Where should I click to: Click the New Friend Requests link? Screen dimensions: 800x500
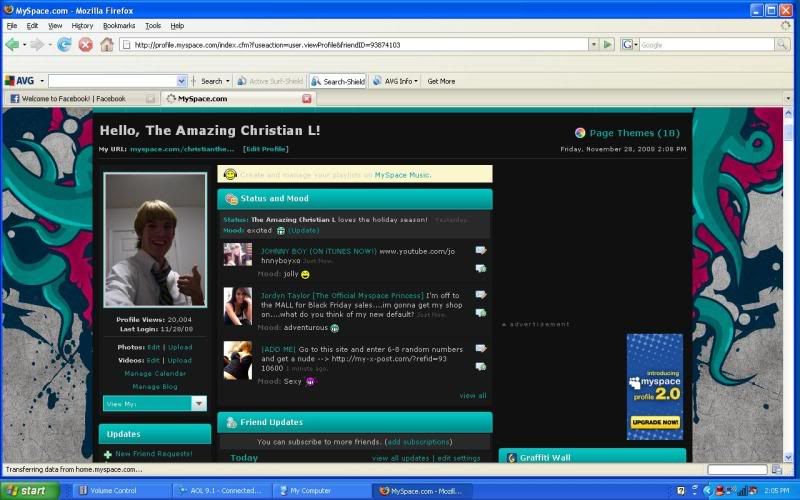[x=154, y=454]
